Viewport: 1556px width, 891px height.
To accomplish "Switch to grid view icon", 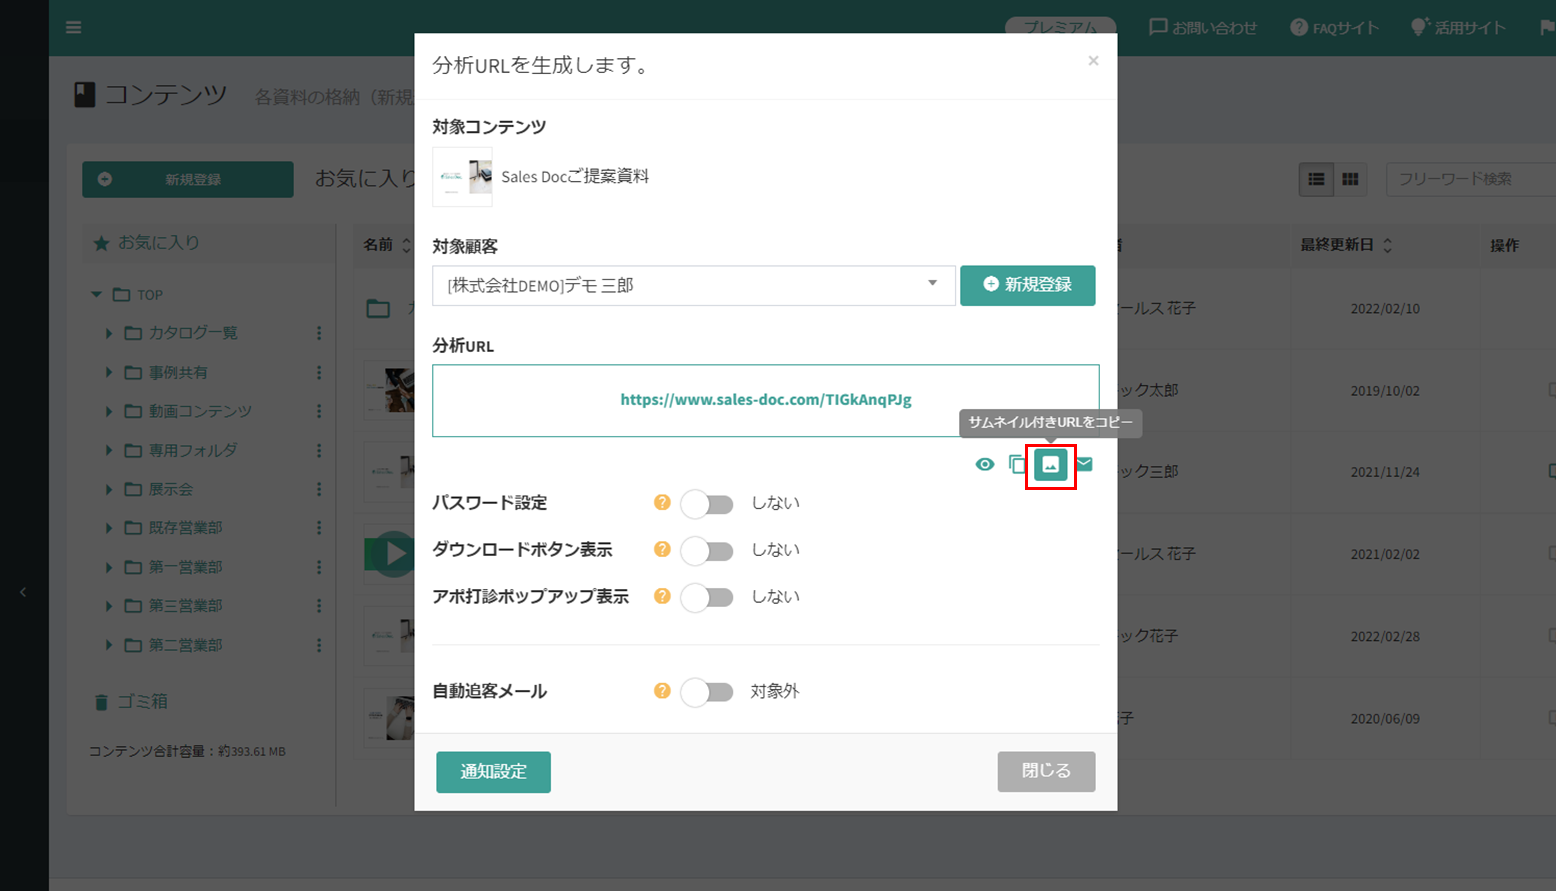I will pos(1350,179).
